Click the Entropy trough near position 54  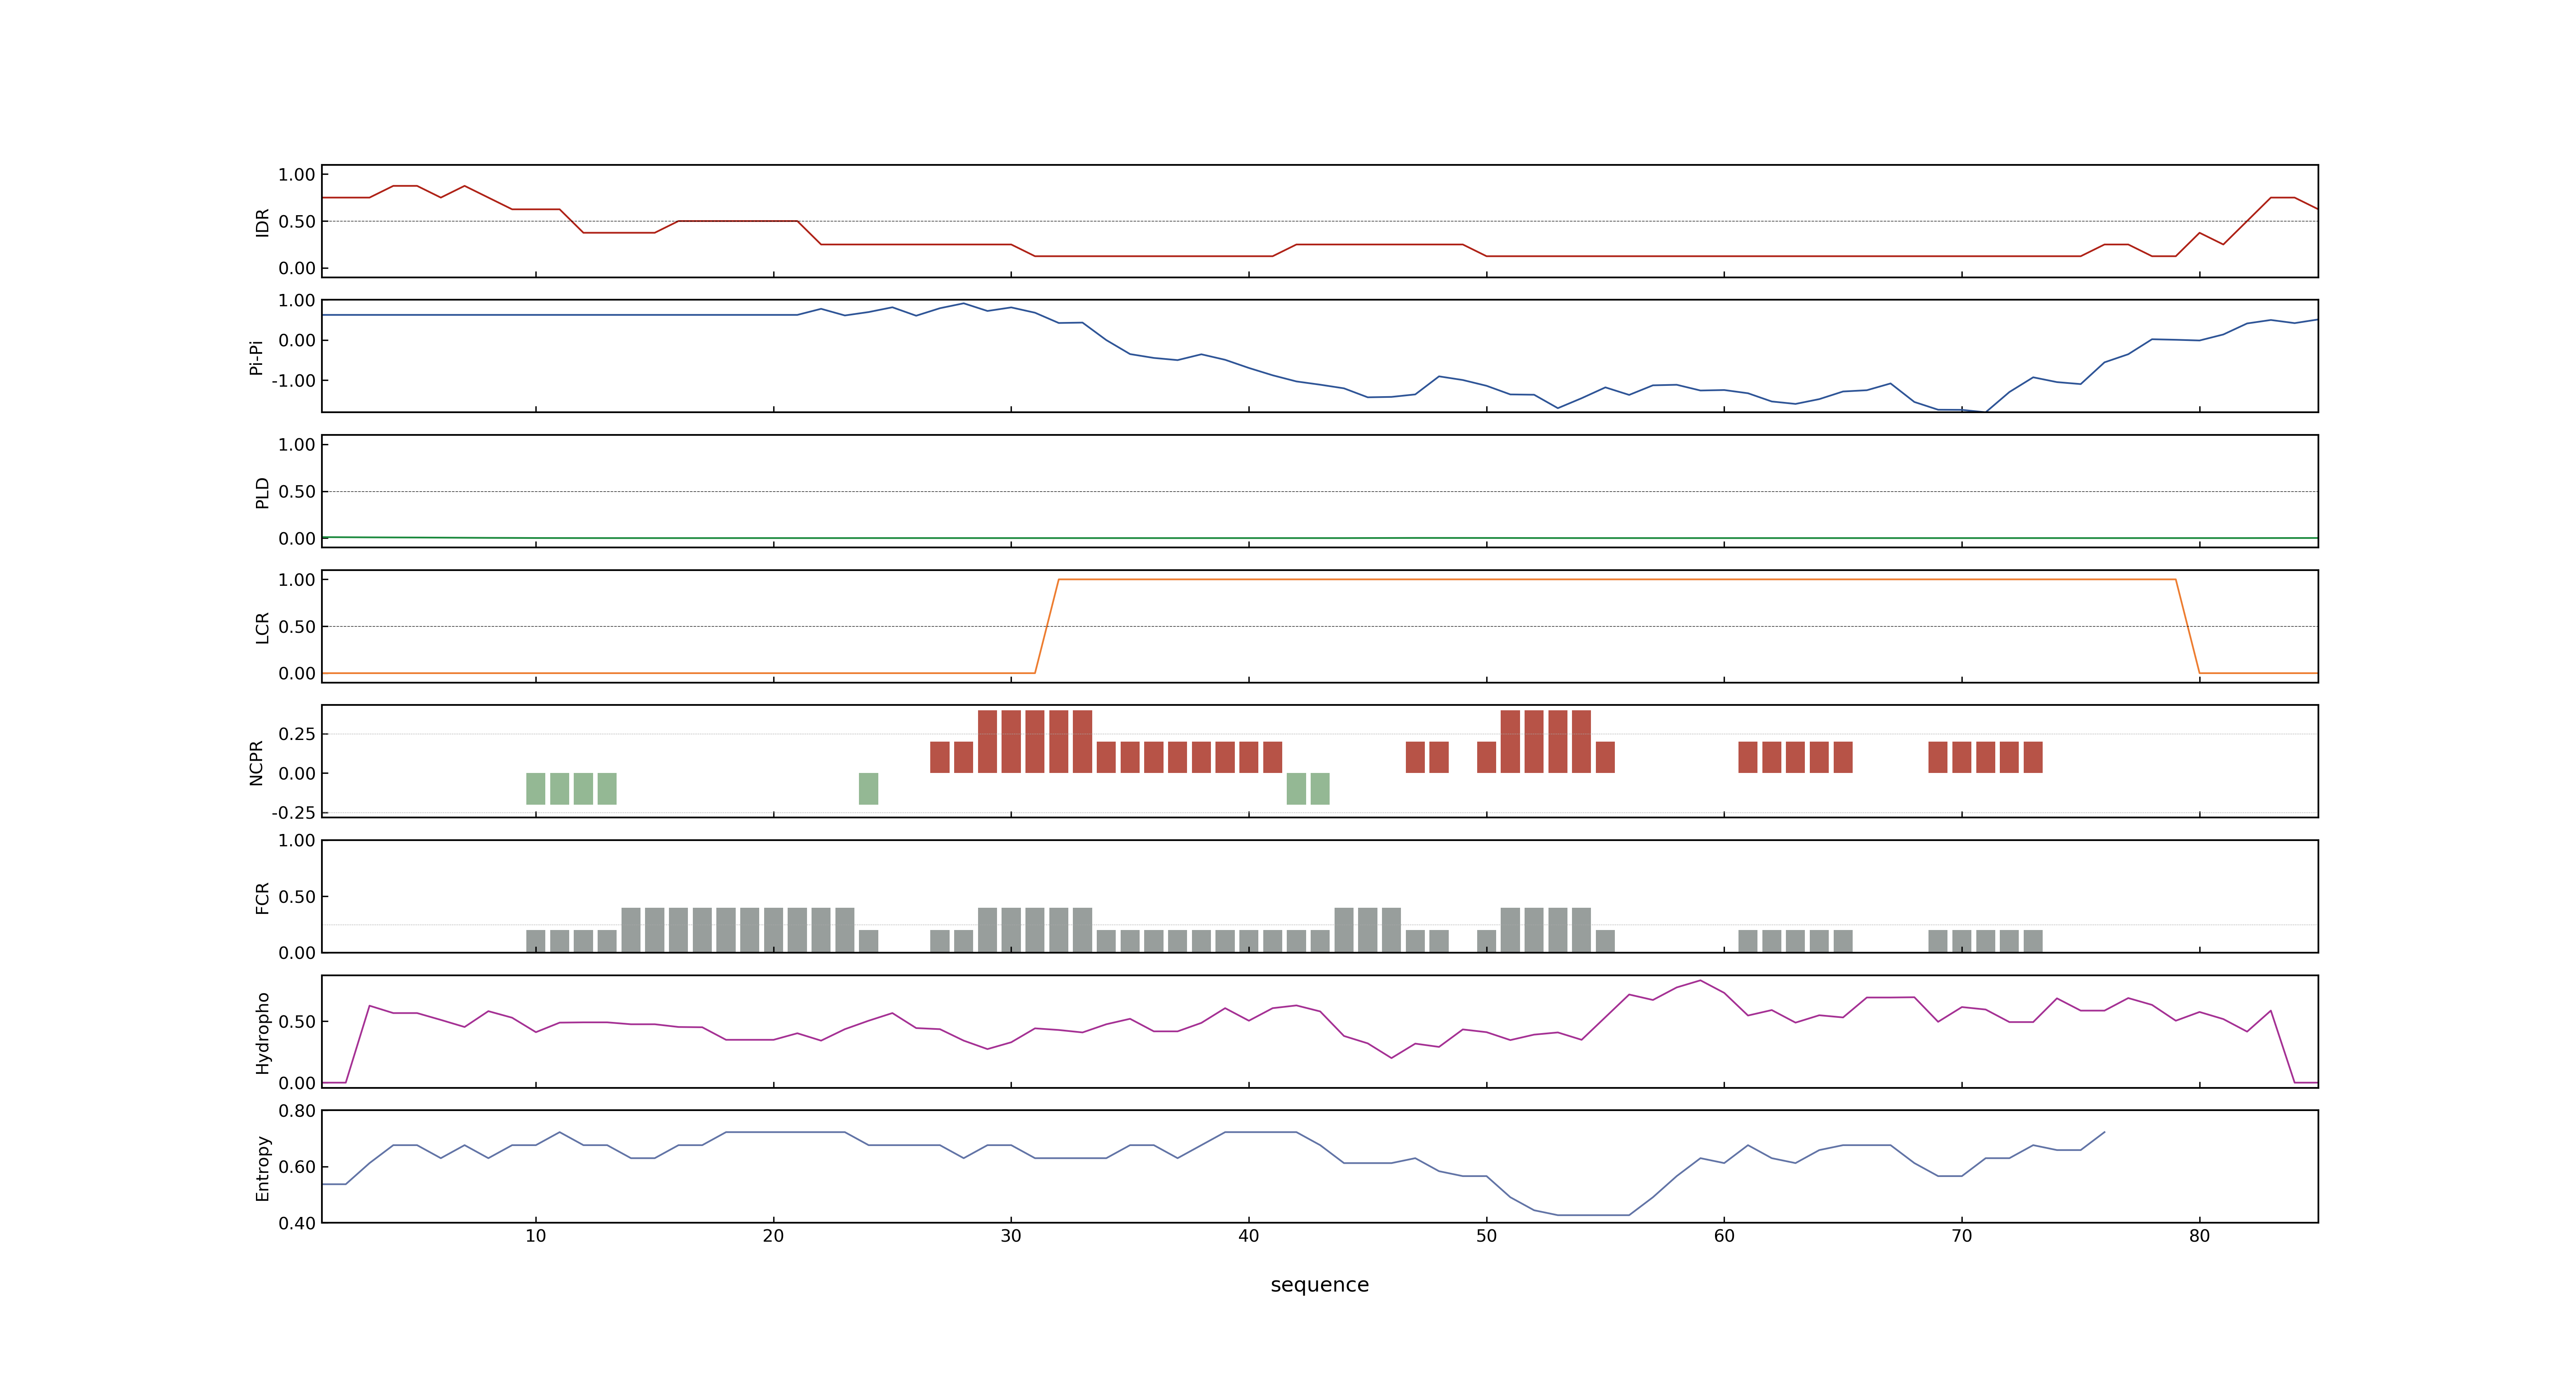coord(1593,1215)
